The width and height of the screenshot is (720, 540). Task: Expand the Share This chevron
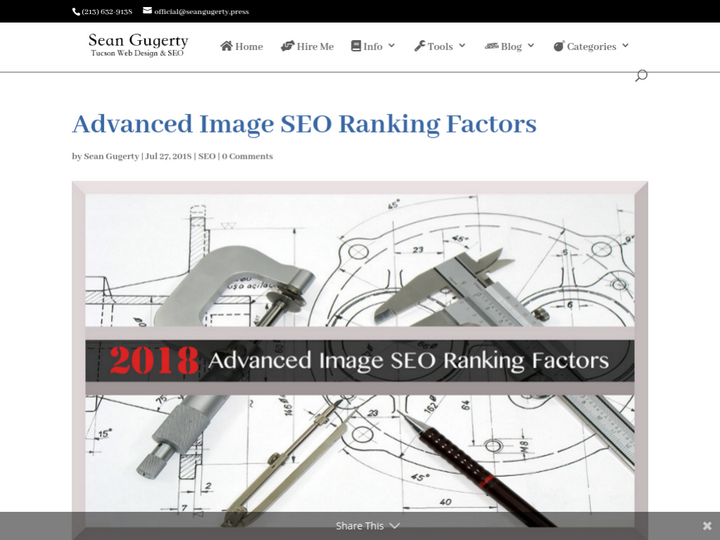(x=394, y=526)
